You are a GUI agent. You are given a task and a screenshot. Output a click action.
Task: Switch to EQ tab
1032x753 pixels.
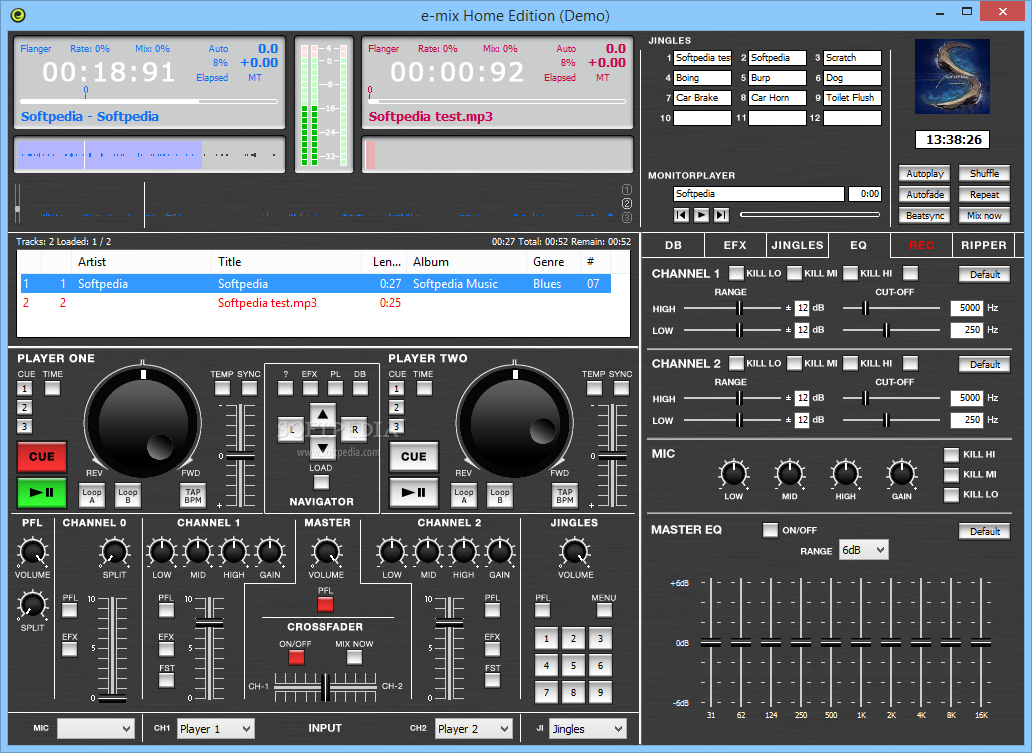(x=858, y=245)
